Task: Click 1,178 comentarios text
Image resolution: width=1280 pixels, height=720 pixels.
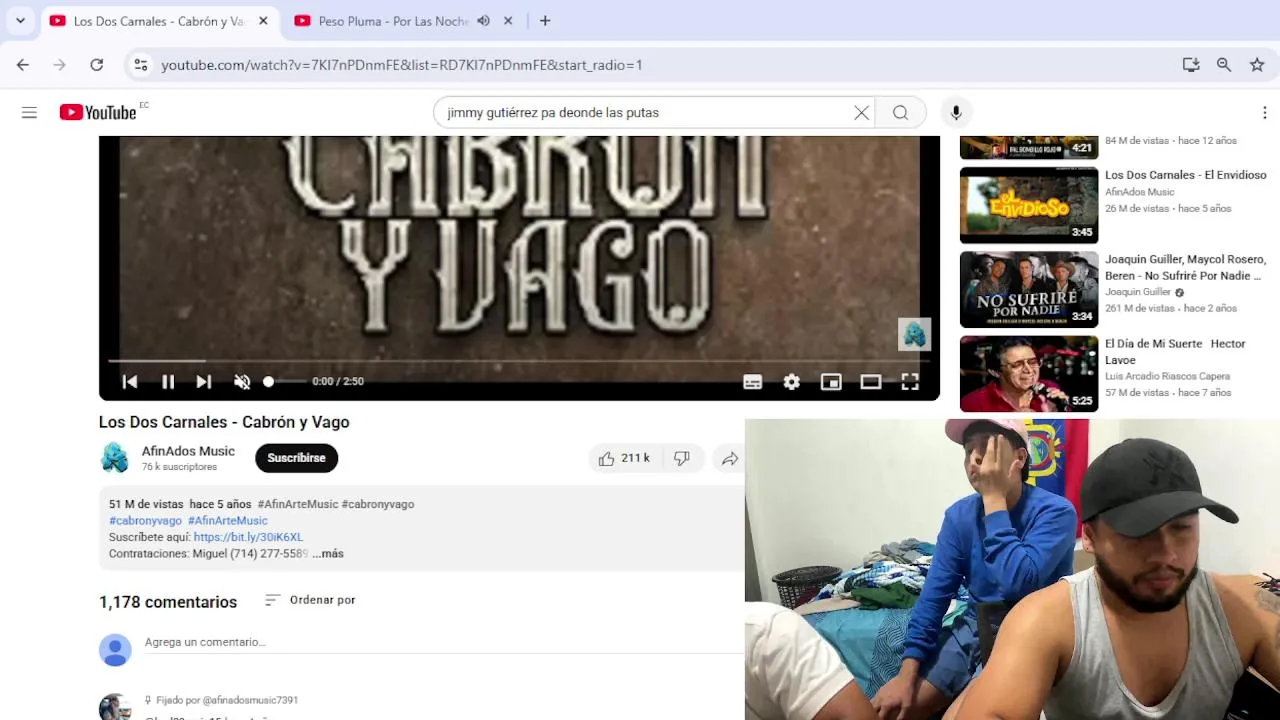Action: [168, 602]
